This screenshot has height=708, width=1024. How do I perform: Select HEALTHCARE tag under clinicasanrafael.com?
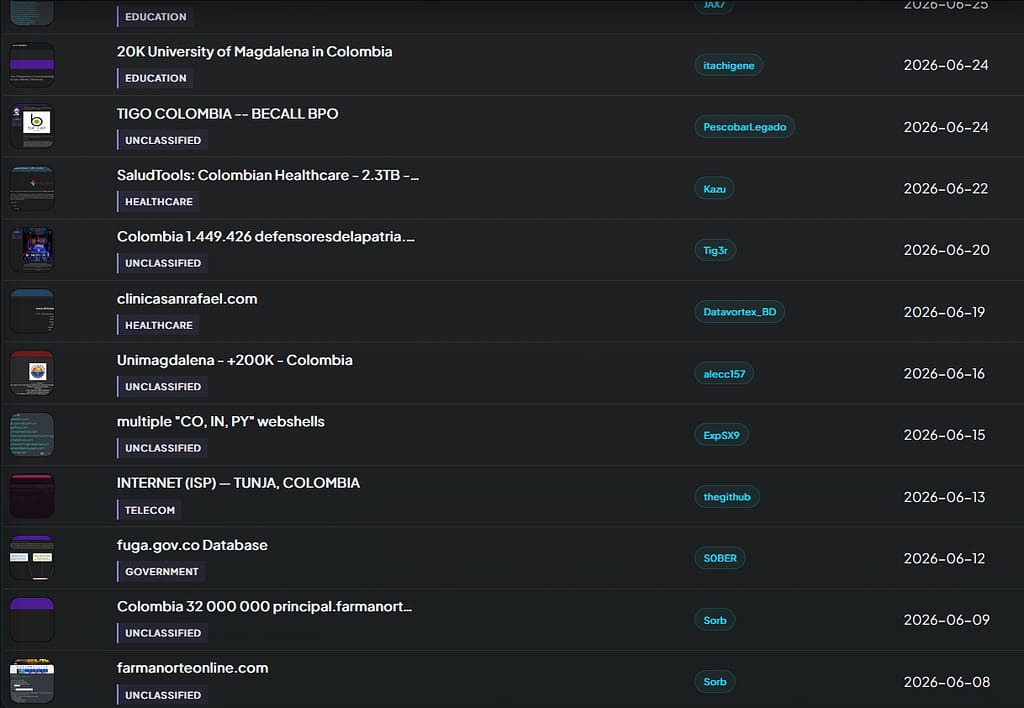pyautogui.click(x=158, y=325)
